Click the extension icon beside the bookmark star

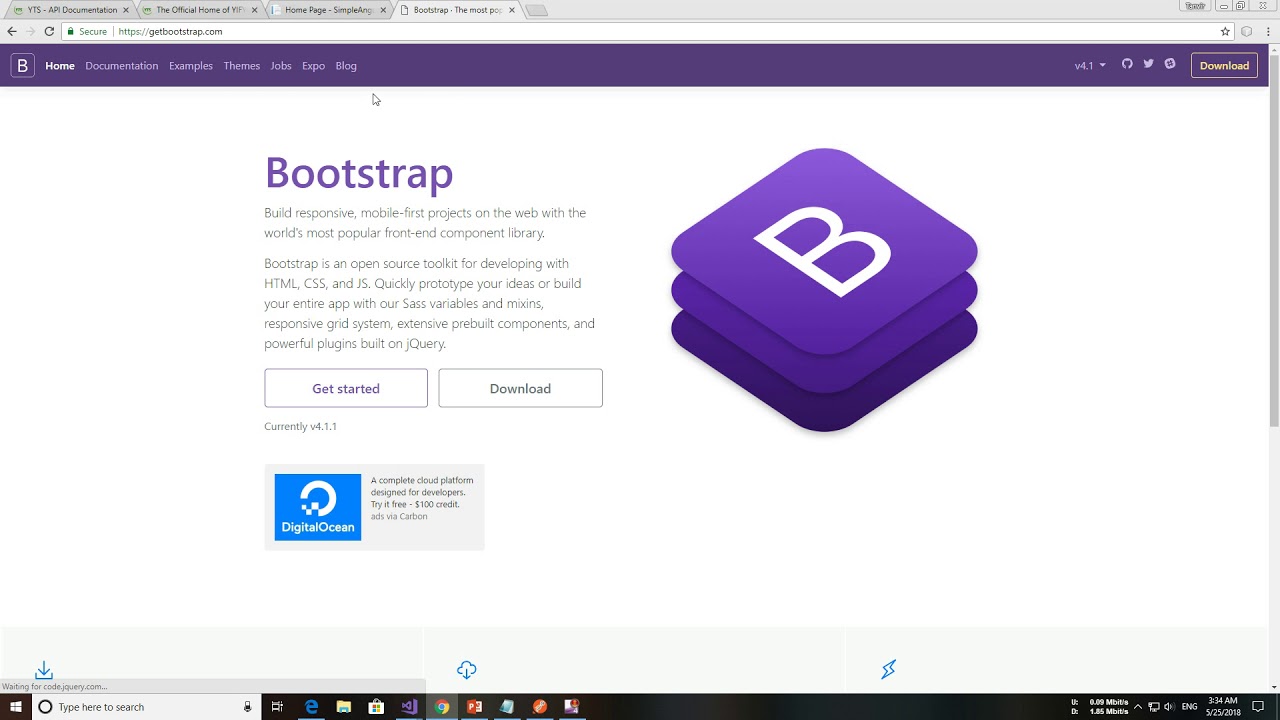click(1247, 31)
